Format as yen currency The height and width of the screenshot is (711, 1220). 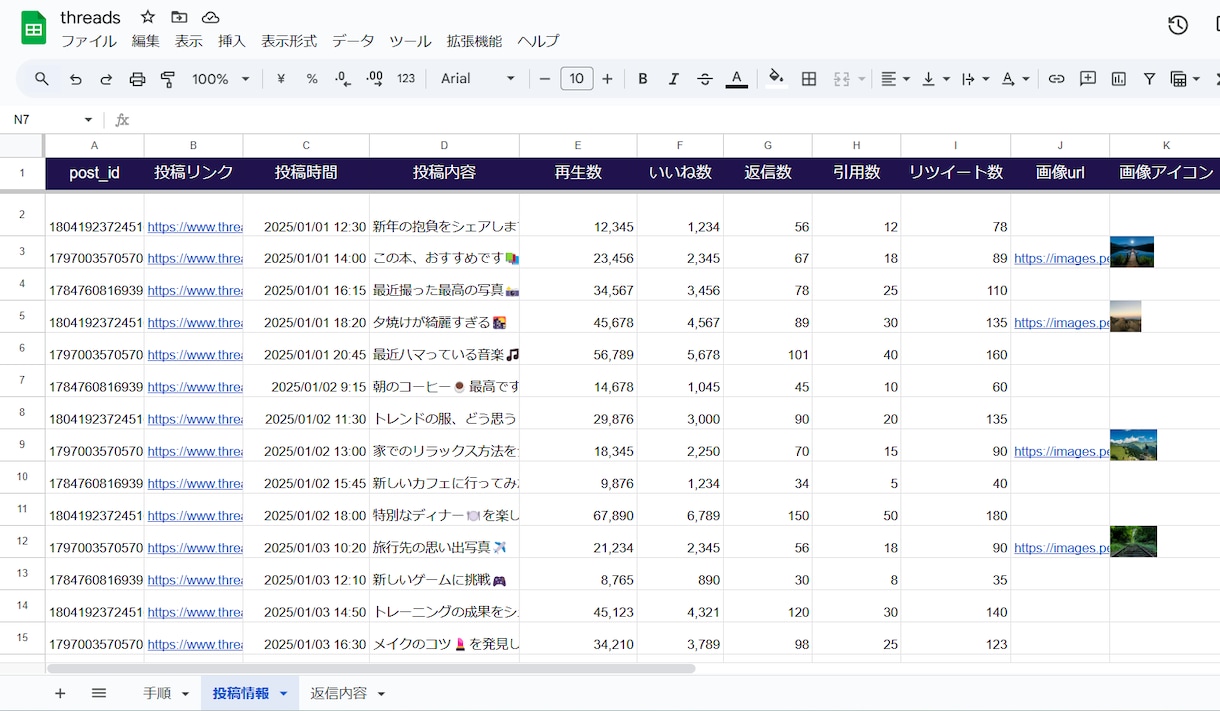(281, 79)
